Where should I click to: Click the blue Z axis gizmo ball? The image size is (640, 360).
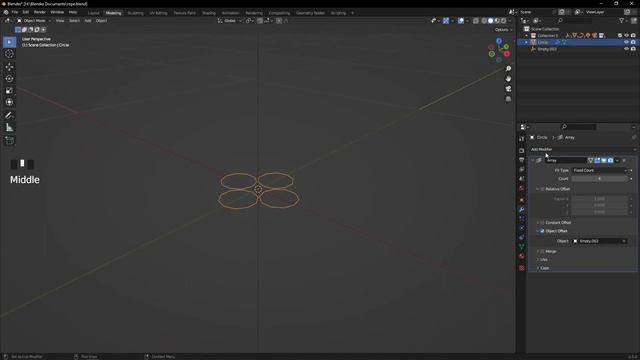pos(499,41)
